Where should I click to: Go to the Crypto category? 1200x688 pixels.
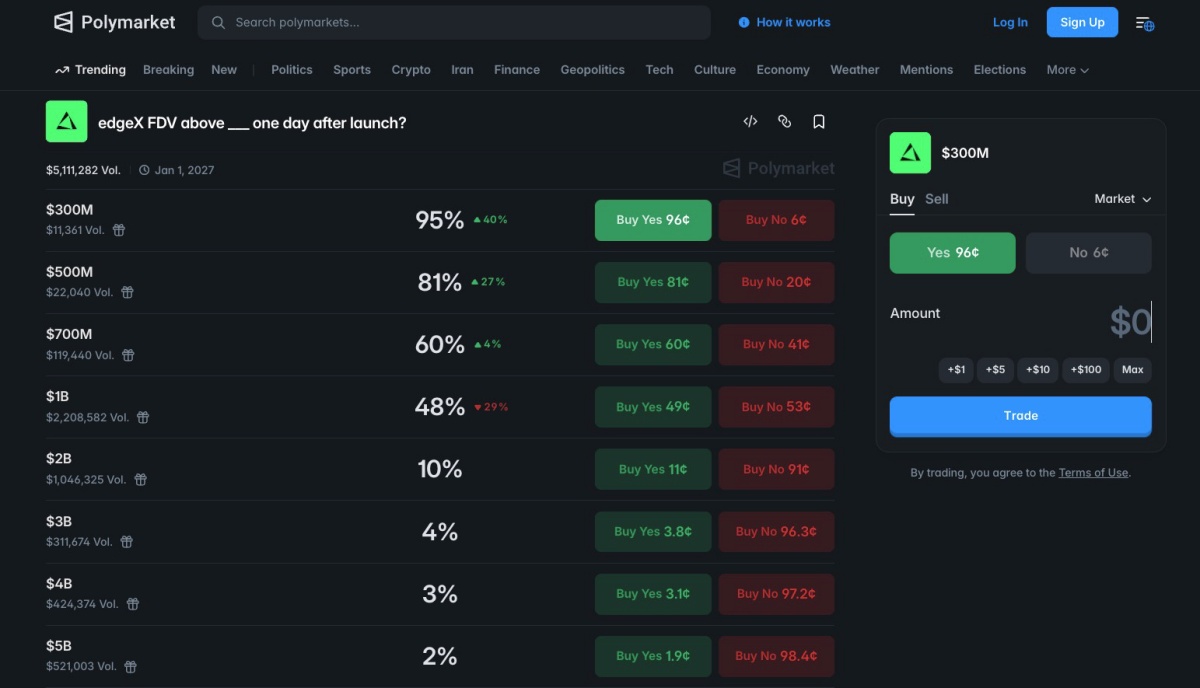coord(411,70)
